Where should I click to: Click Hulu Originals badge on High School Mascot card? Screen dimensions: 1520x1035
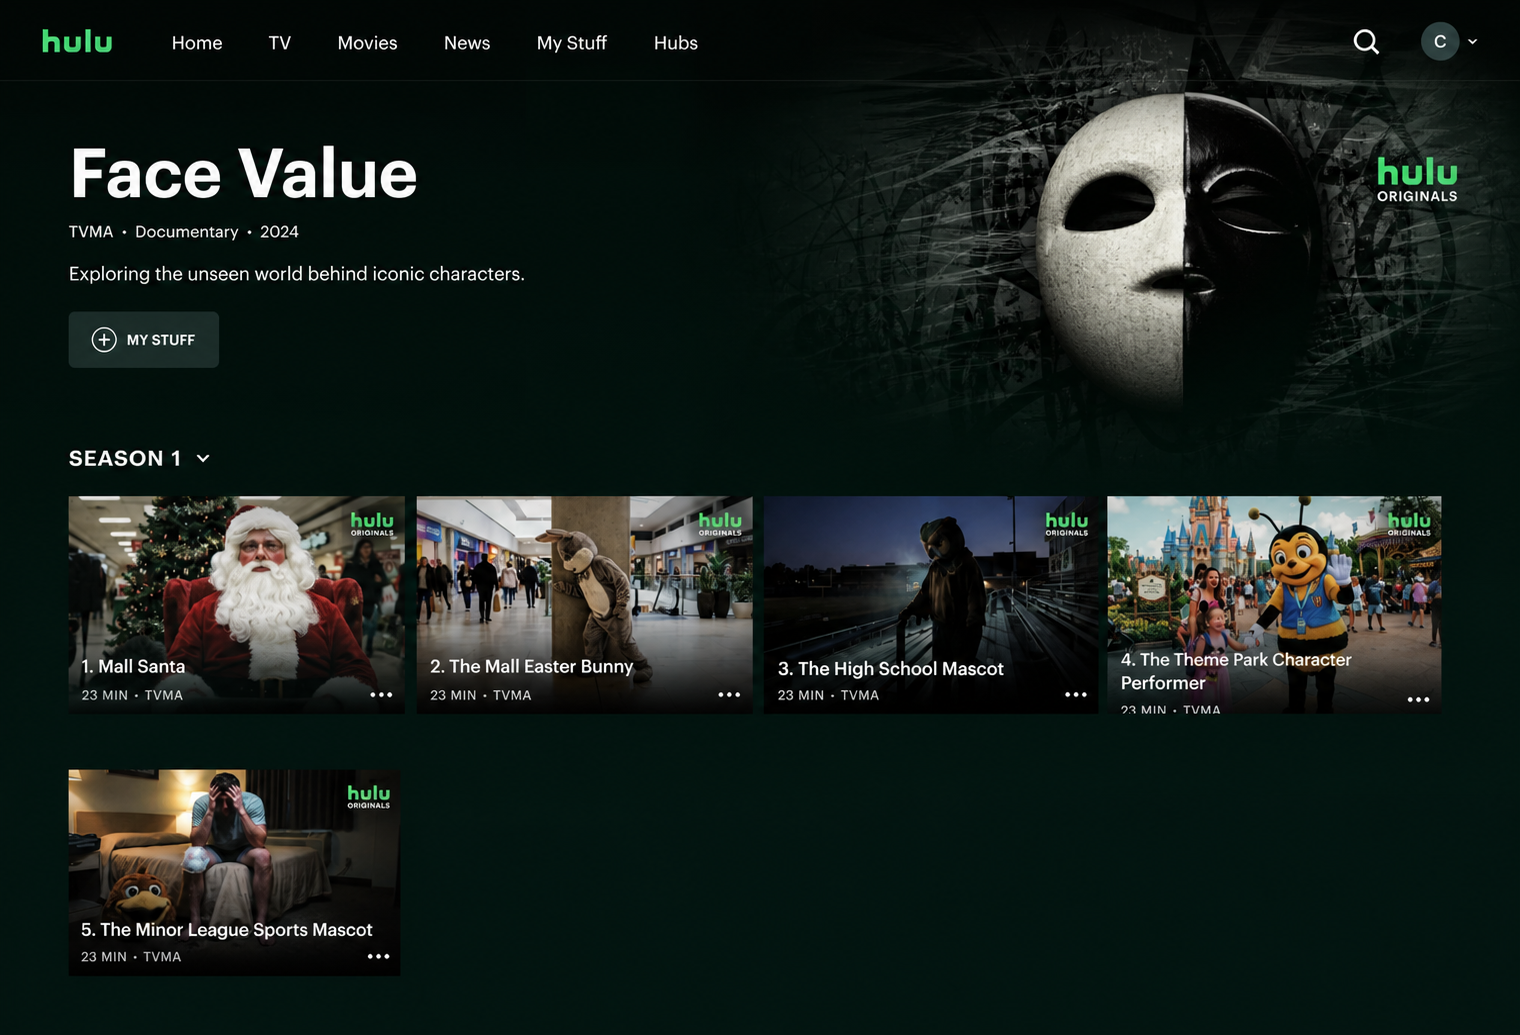(x=1067, y=524)
